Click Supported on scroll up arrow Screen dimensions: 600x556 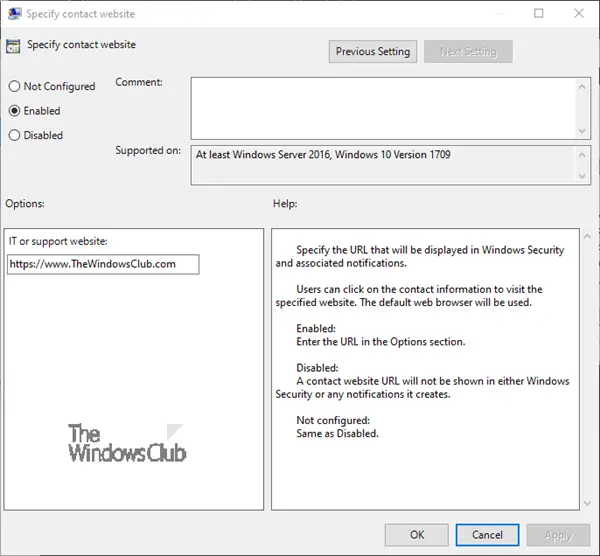pyautogui.click(x=582, y=155)
